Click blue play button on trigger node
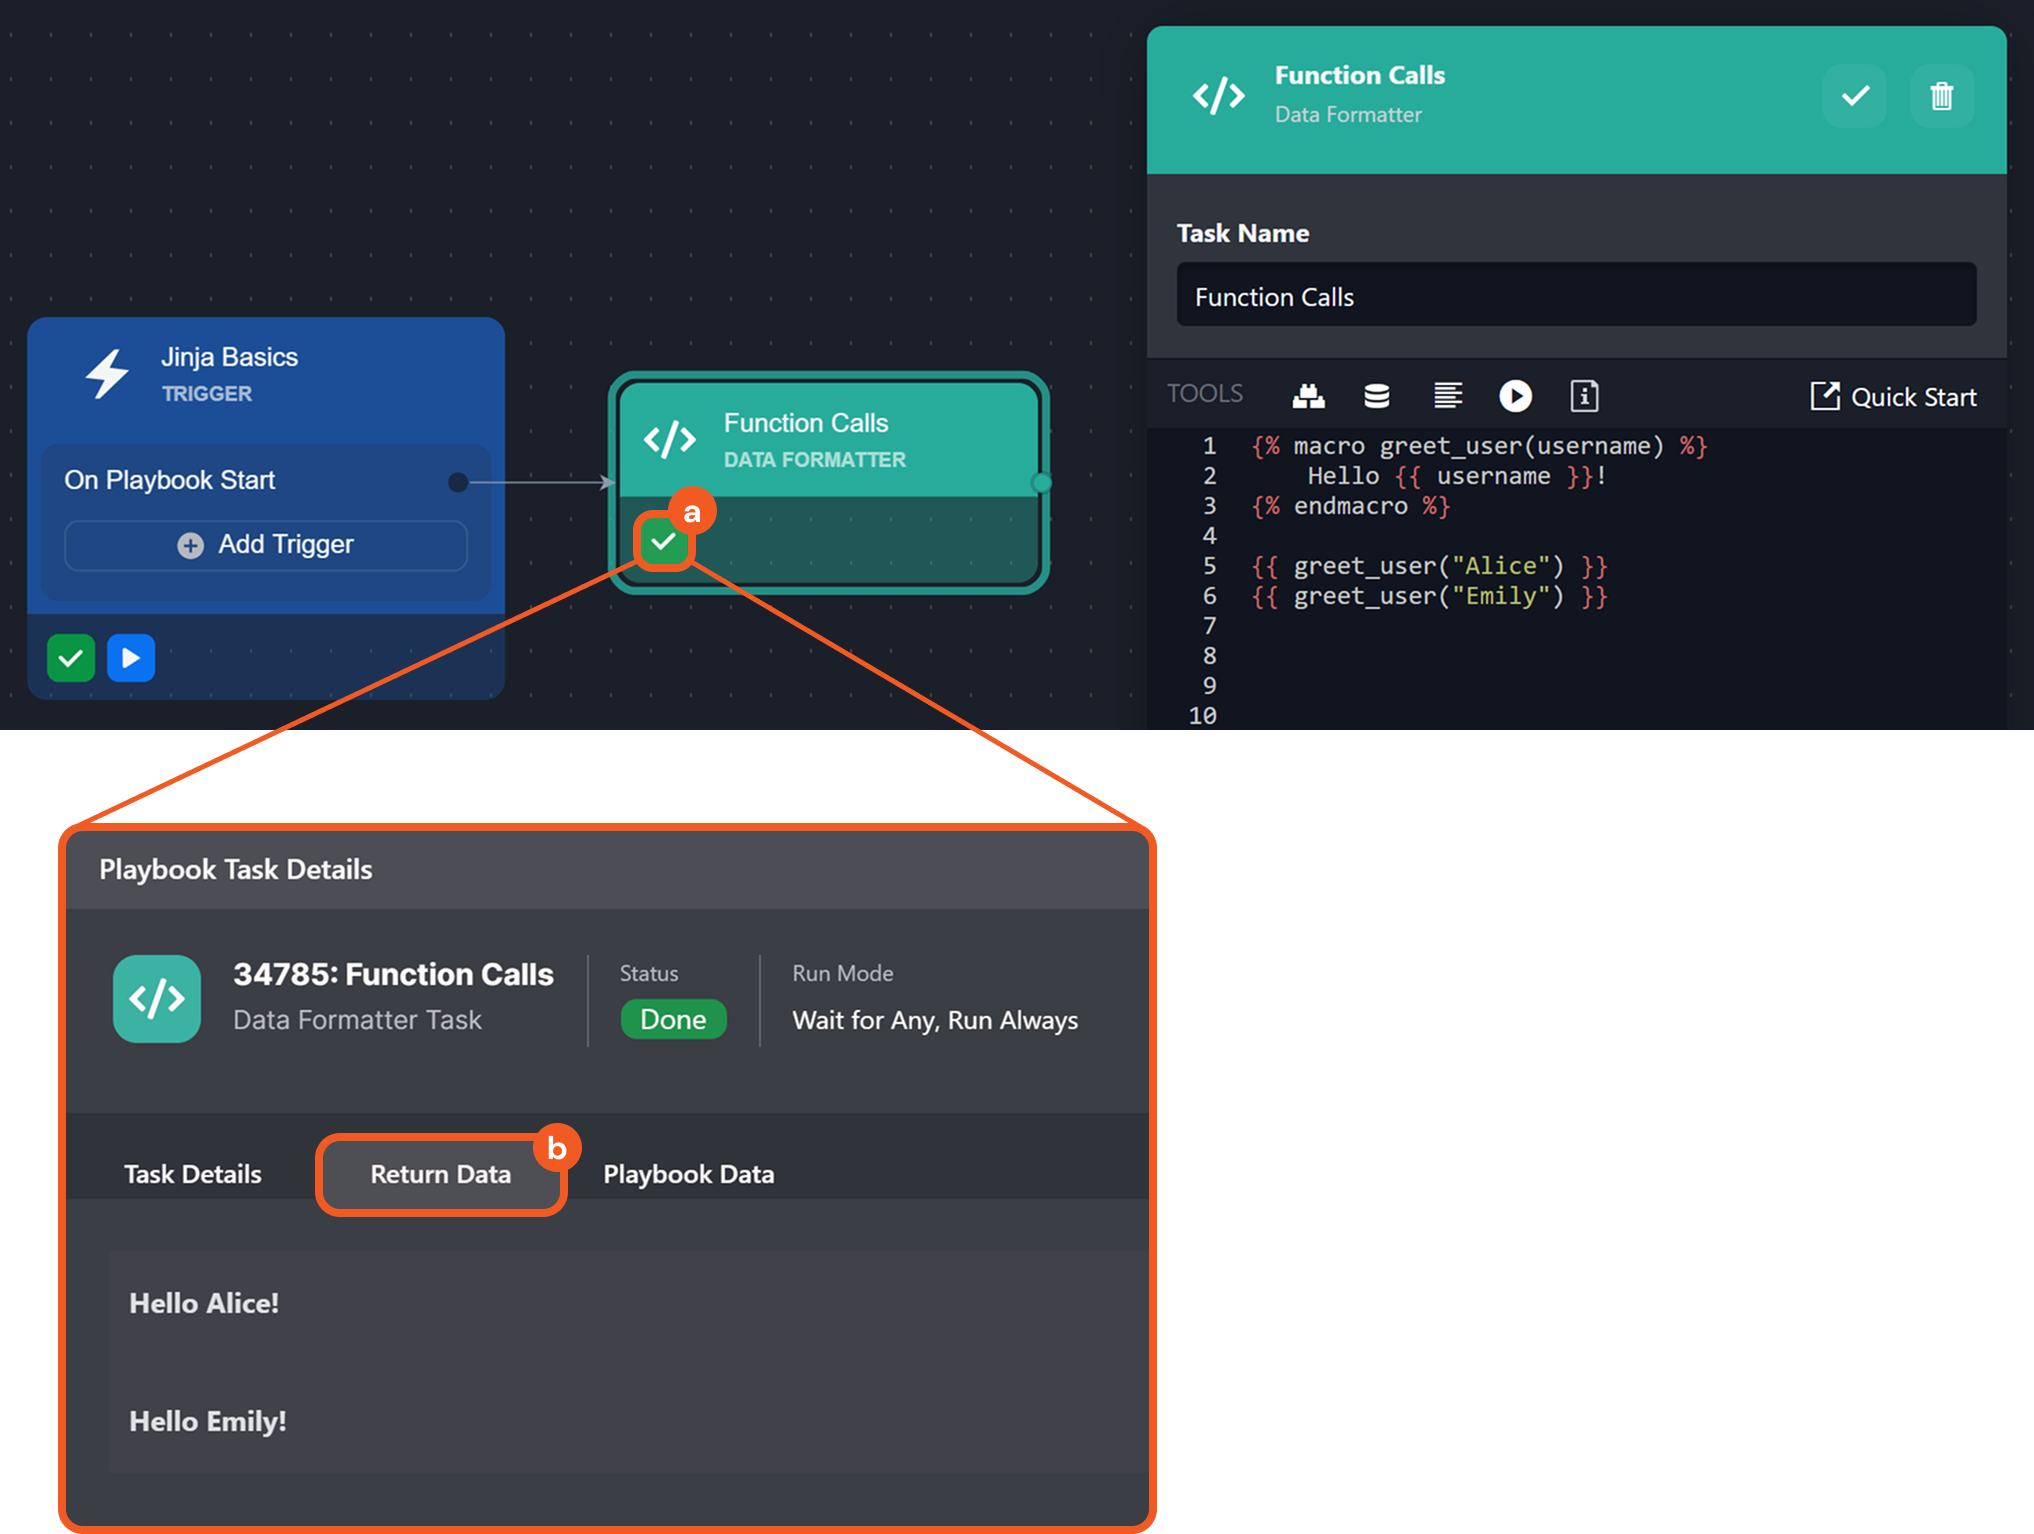Image resolution: width=2034 pixels, height=1534 pixels. tap(131, 658)
